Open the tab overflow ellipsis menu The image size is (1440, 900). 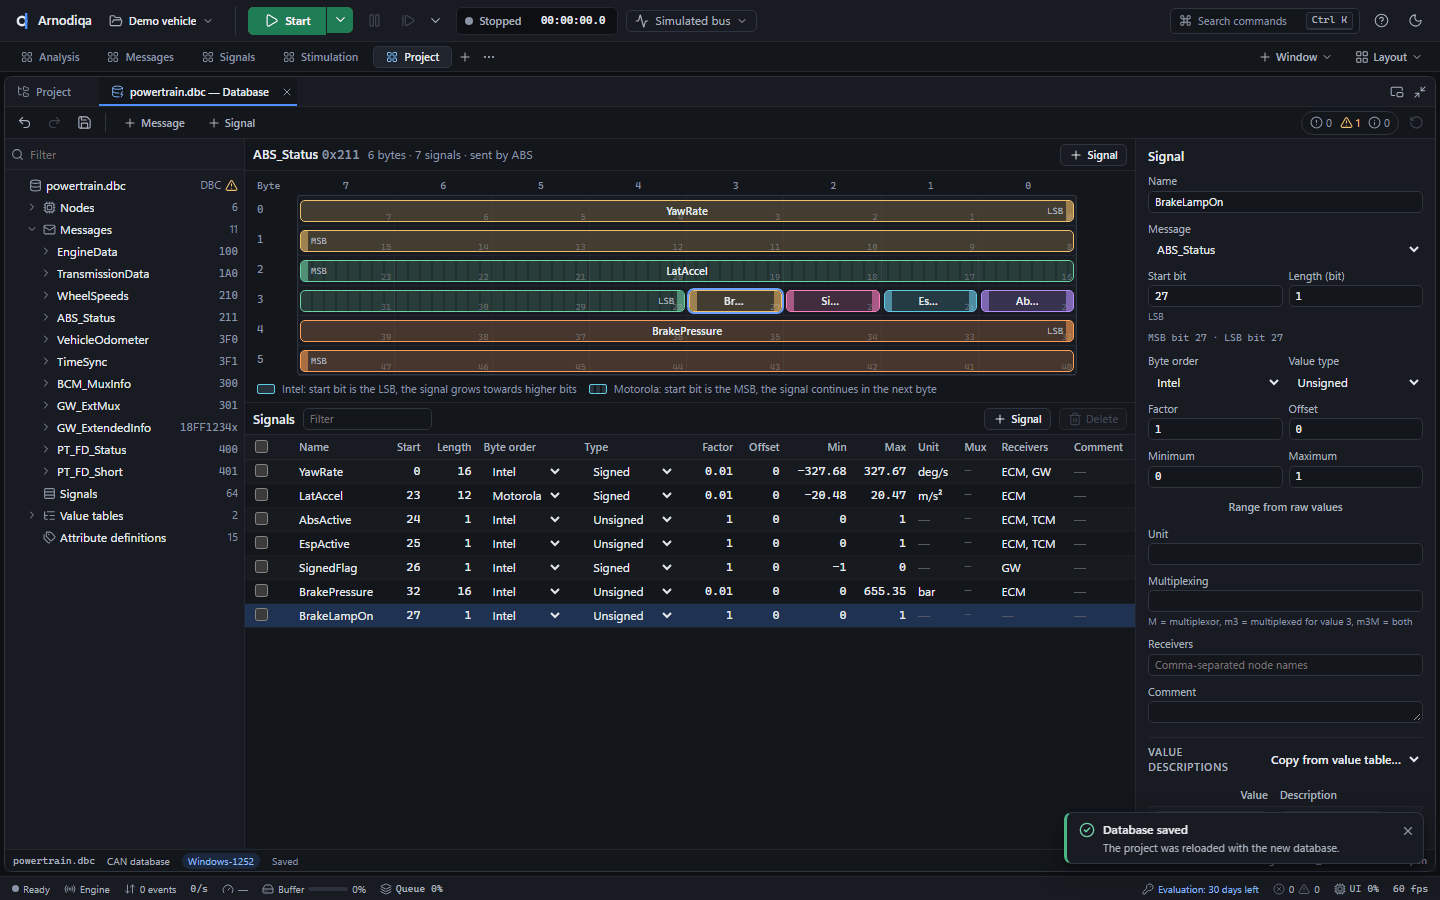pos(489,57)
